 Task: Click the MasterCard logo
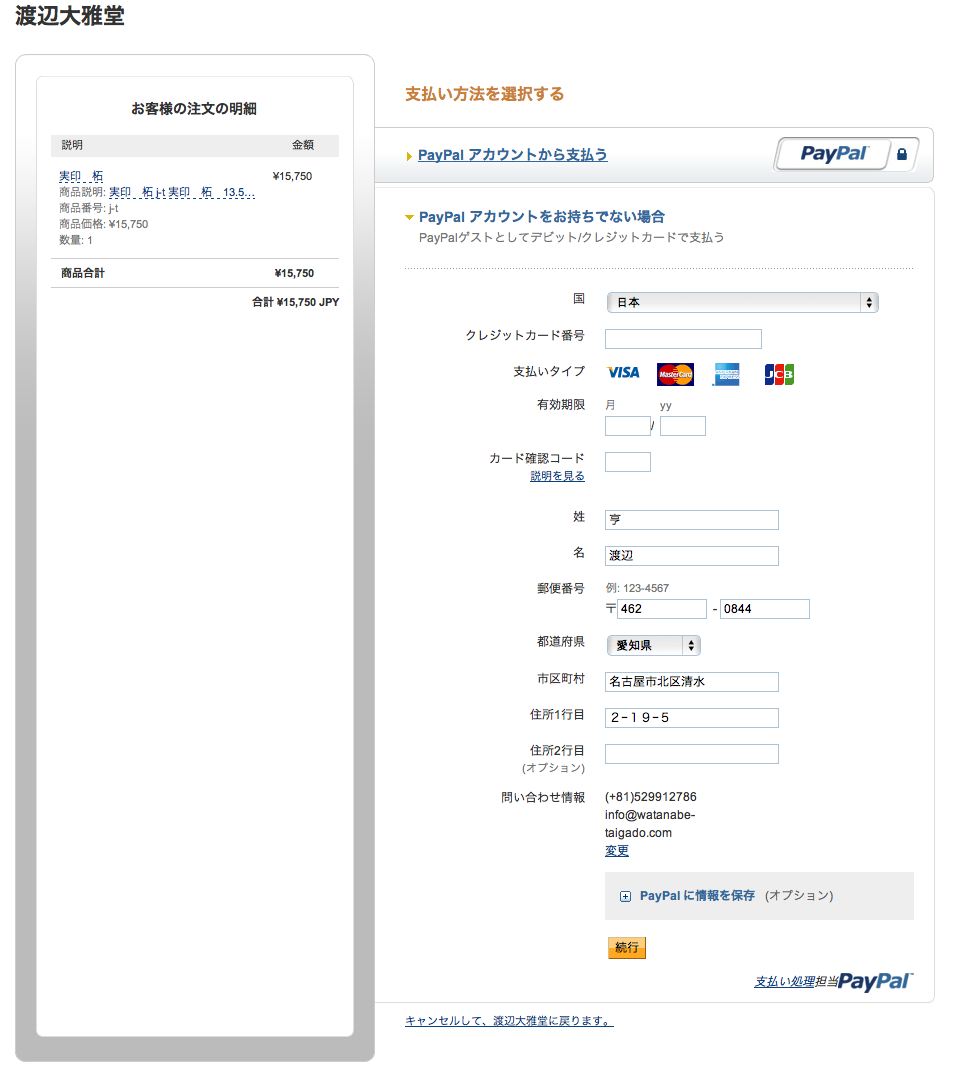675,374
